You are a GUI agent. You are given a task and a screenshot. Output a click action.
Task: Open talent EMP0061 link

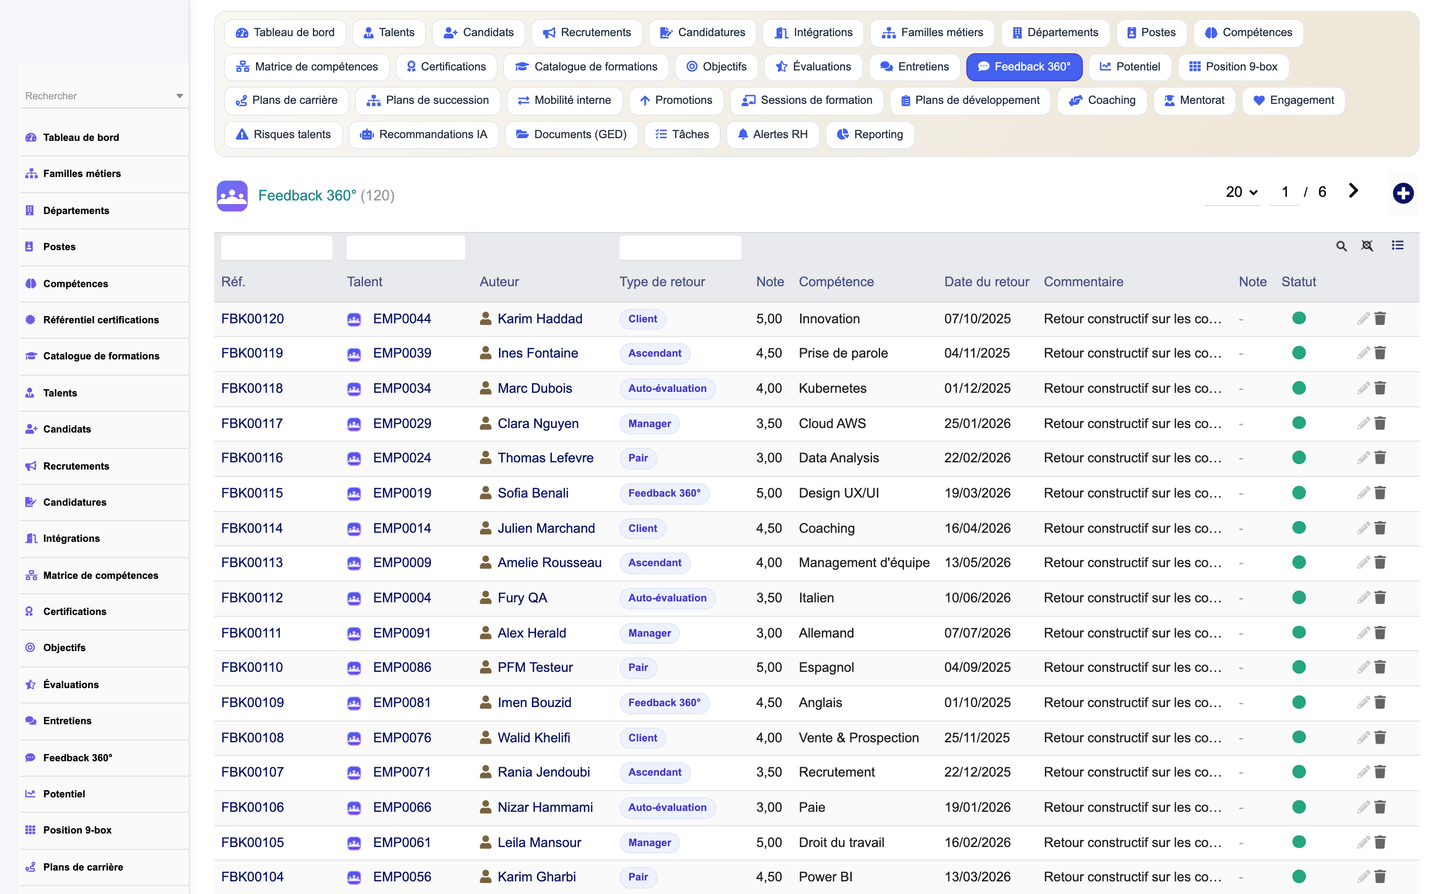pyautogui.click(x=402, y=842)
